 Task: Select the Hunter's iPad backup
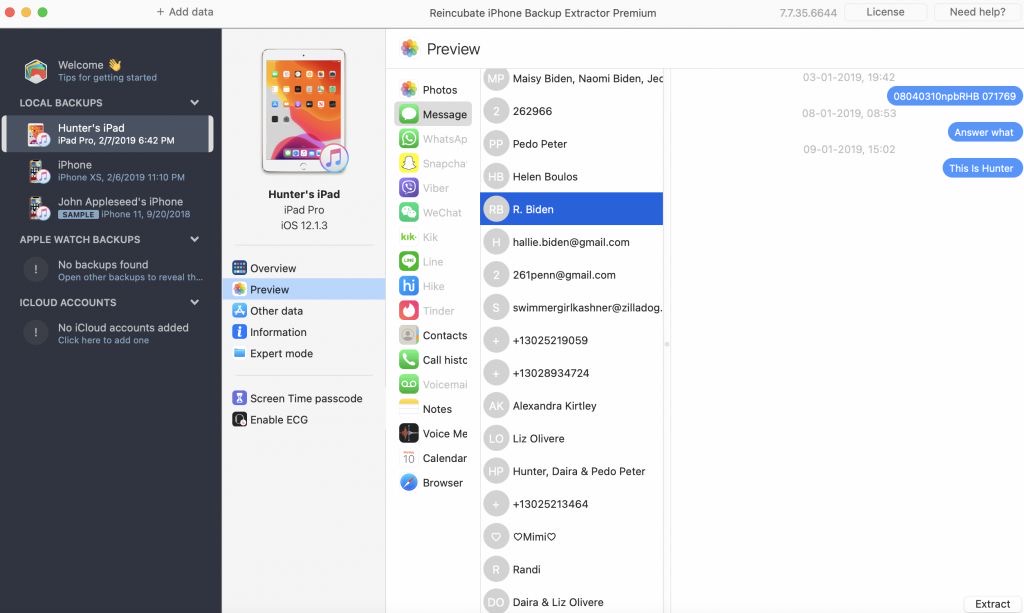pyautogui.click(x=107, y=134)
